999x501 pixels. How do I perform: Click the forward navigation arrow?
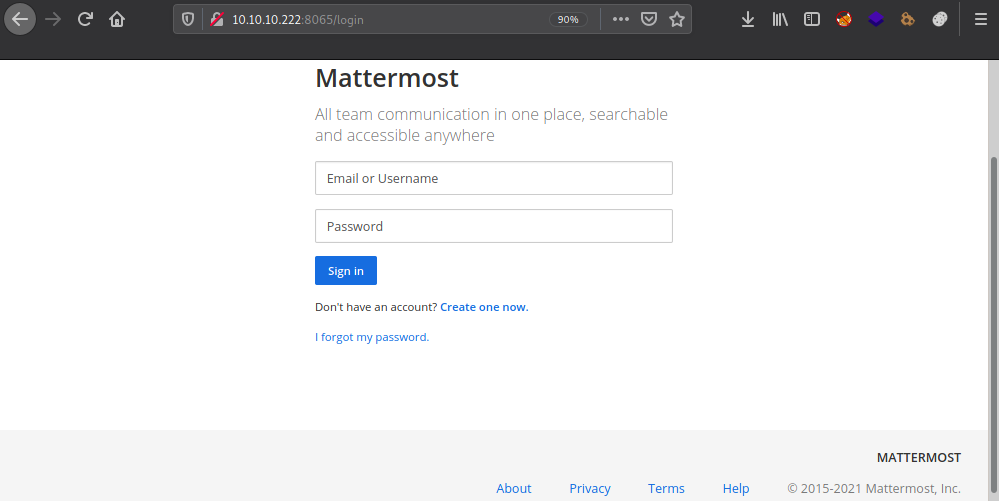(53, 19)
